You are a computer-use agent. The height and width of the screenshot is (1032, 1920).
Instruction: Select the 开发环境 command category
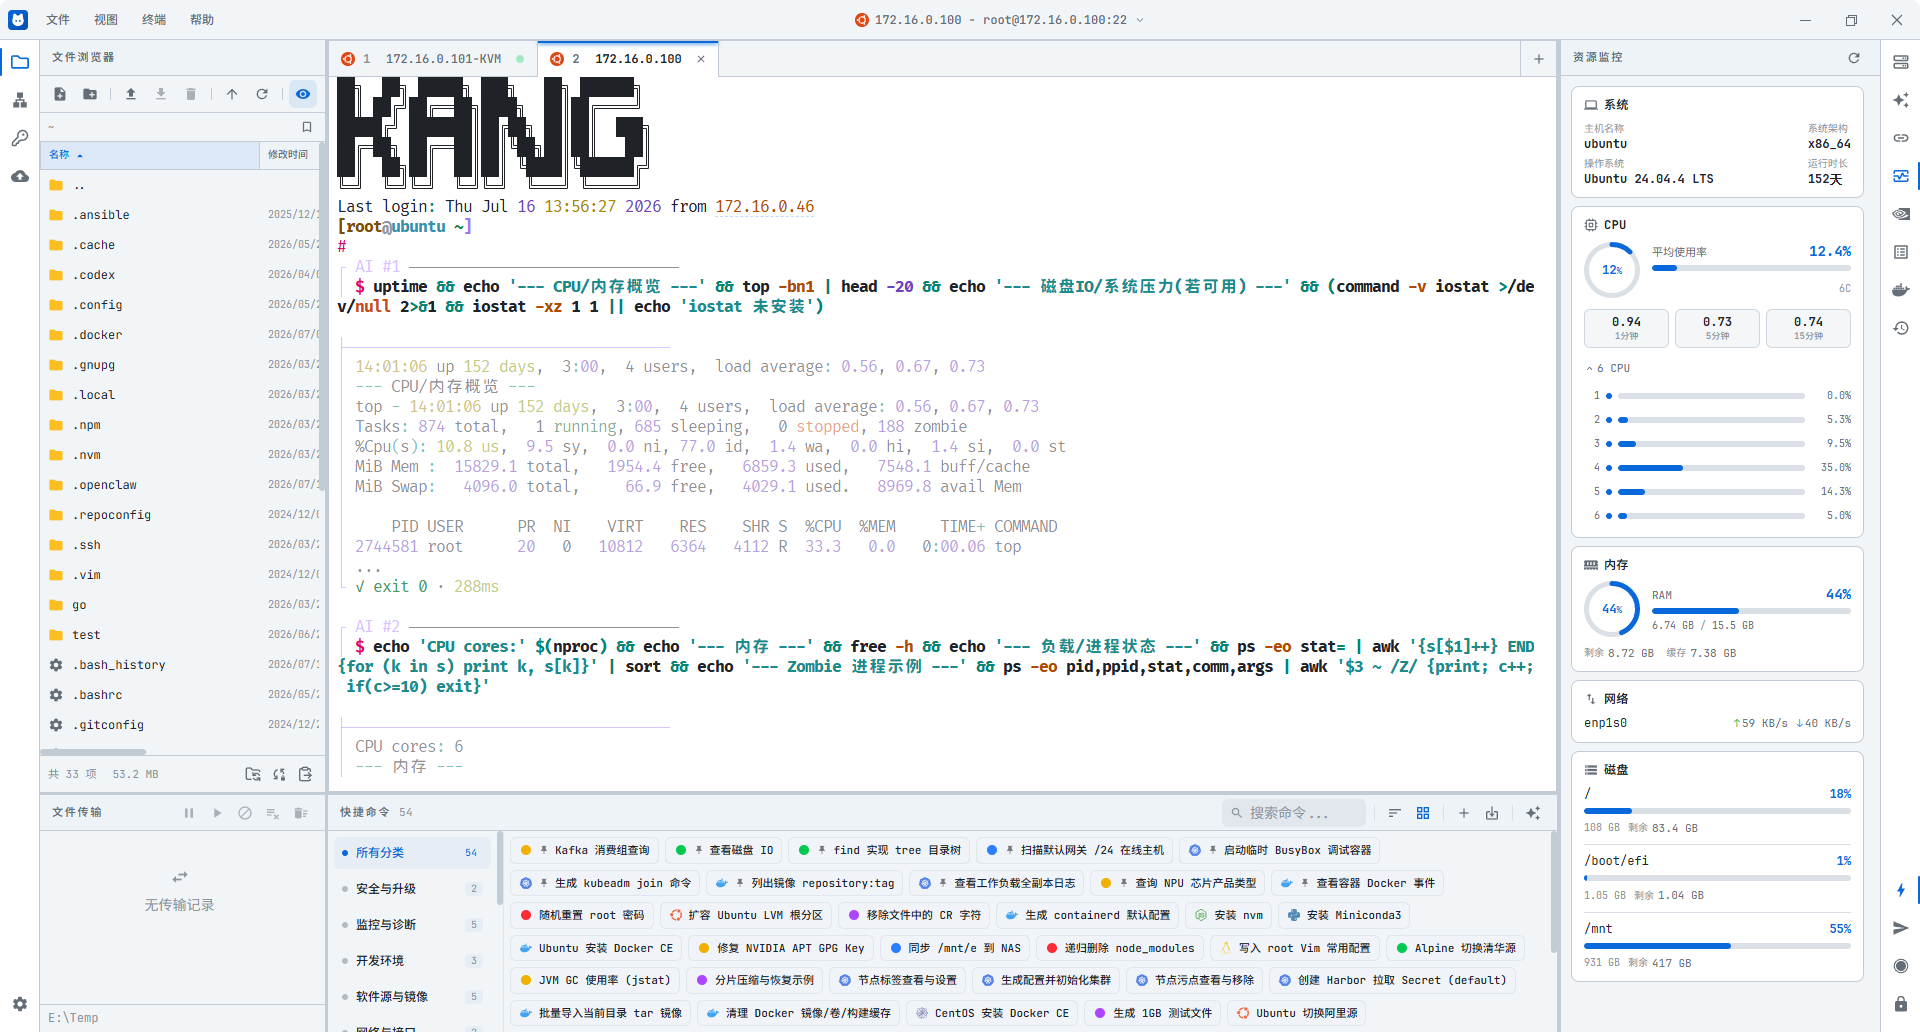point(411,961)
